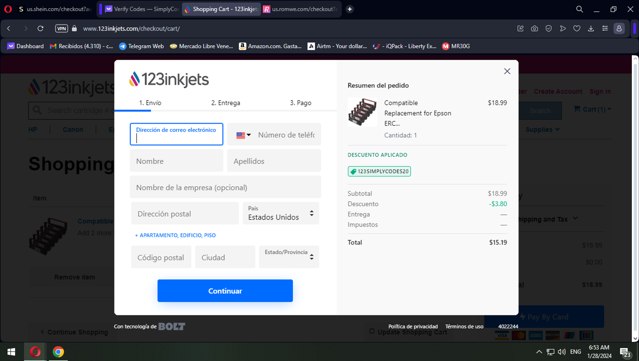This screenshot has height=361, width=639.
Task: Click the Dirección postal field
Action: click(185, 214)
